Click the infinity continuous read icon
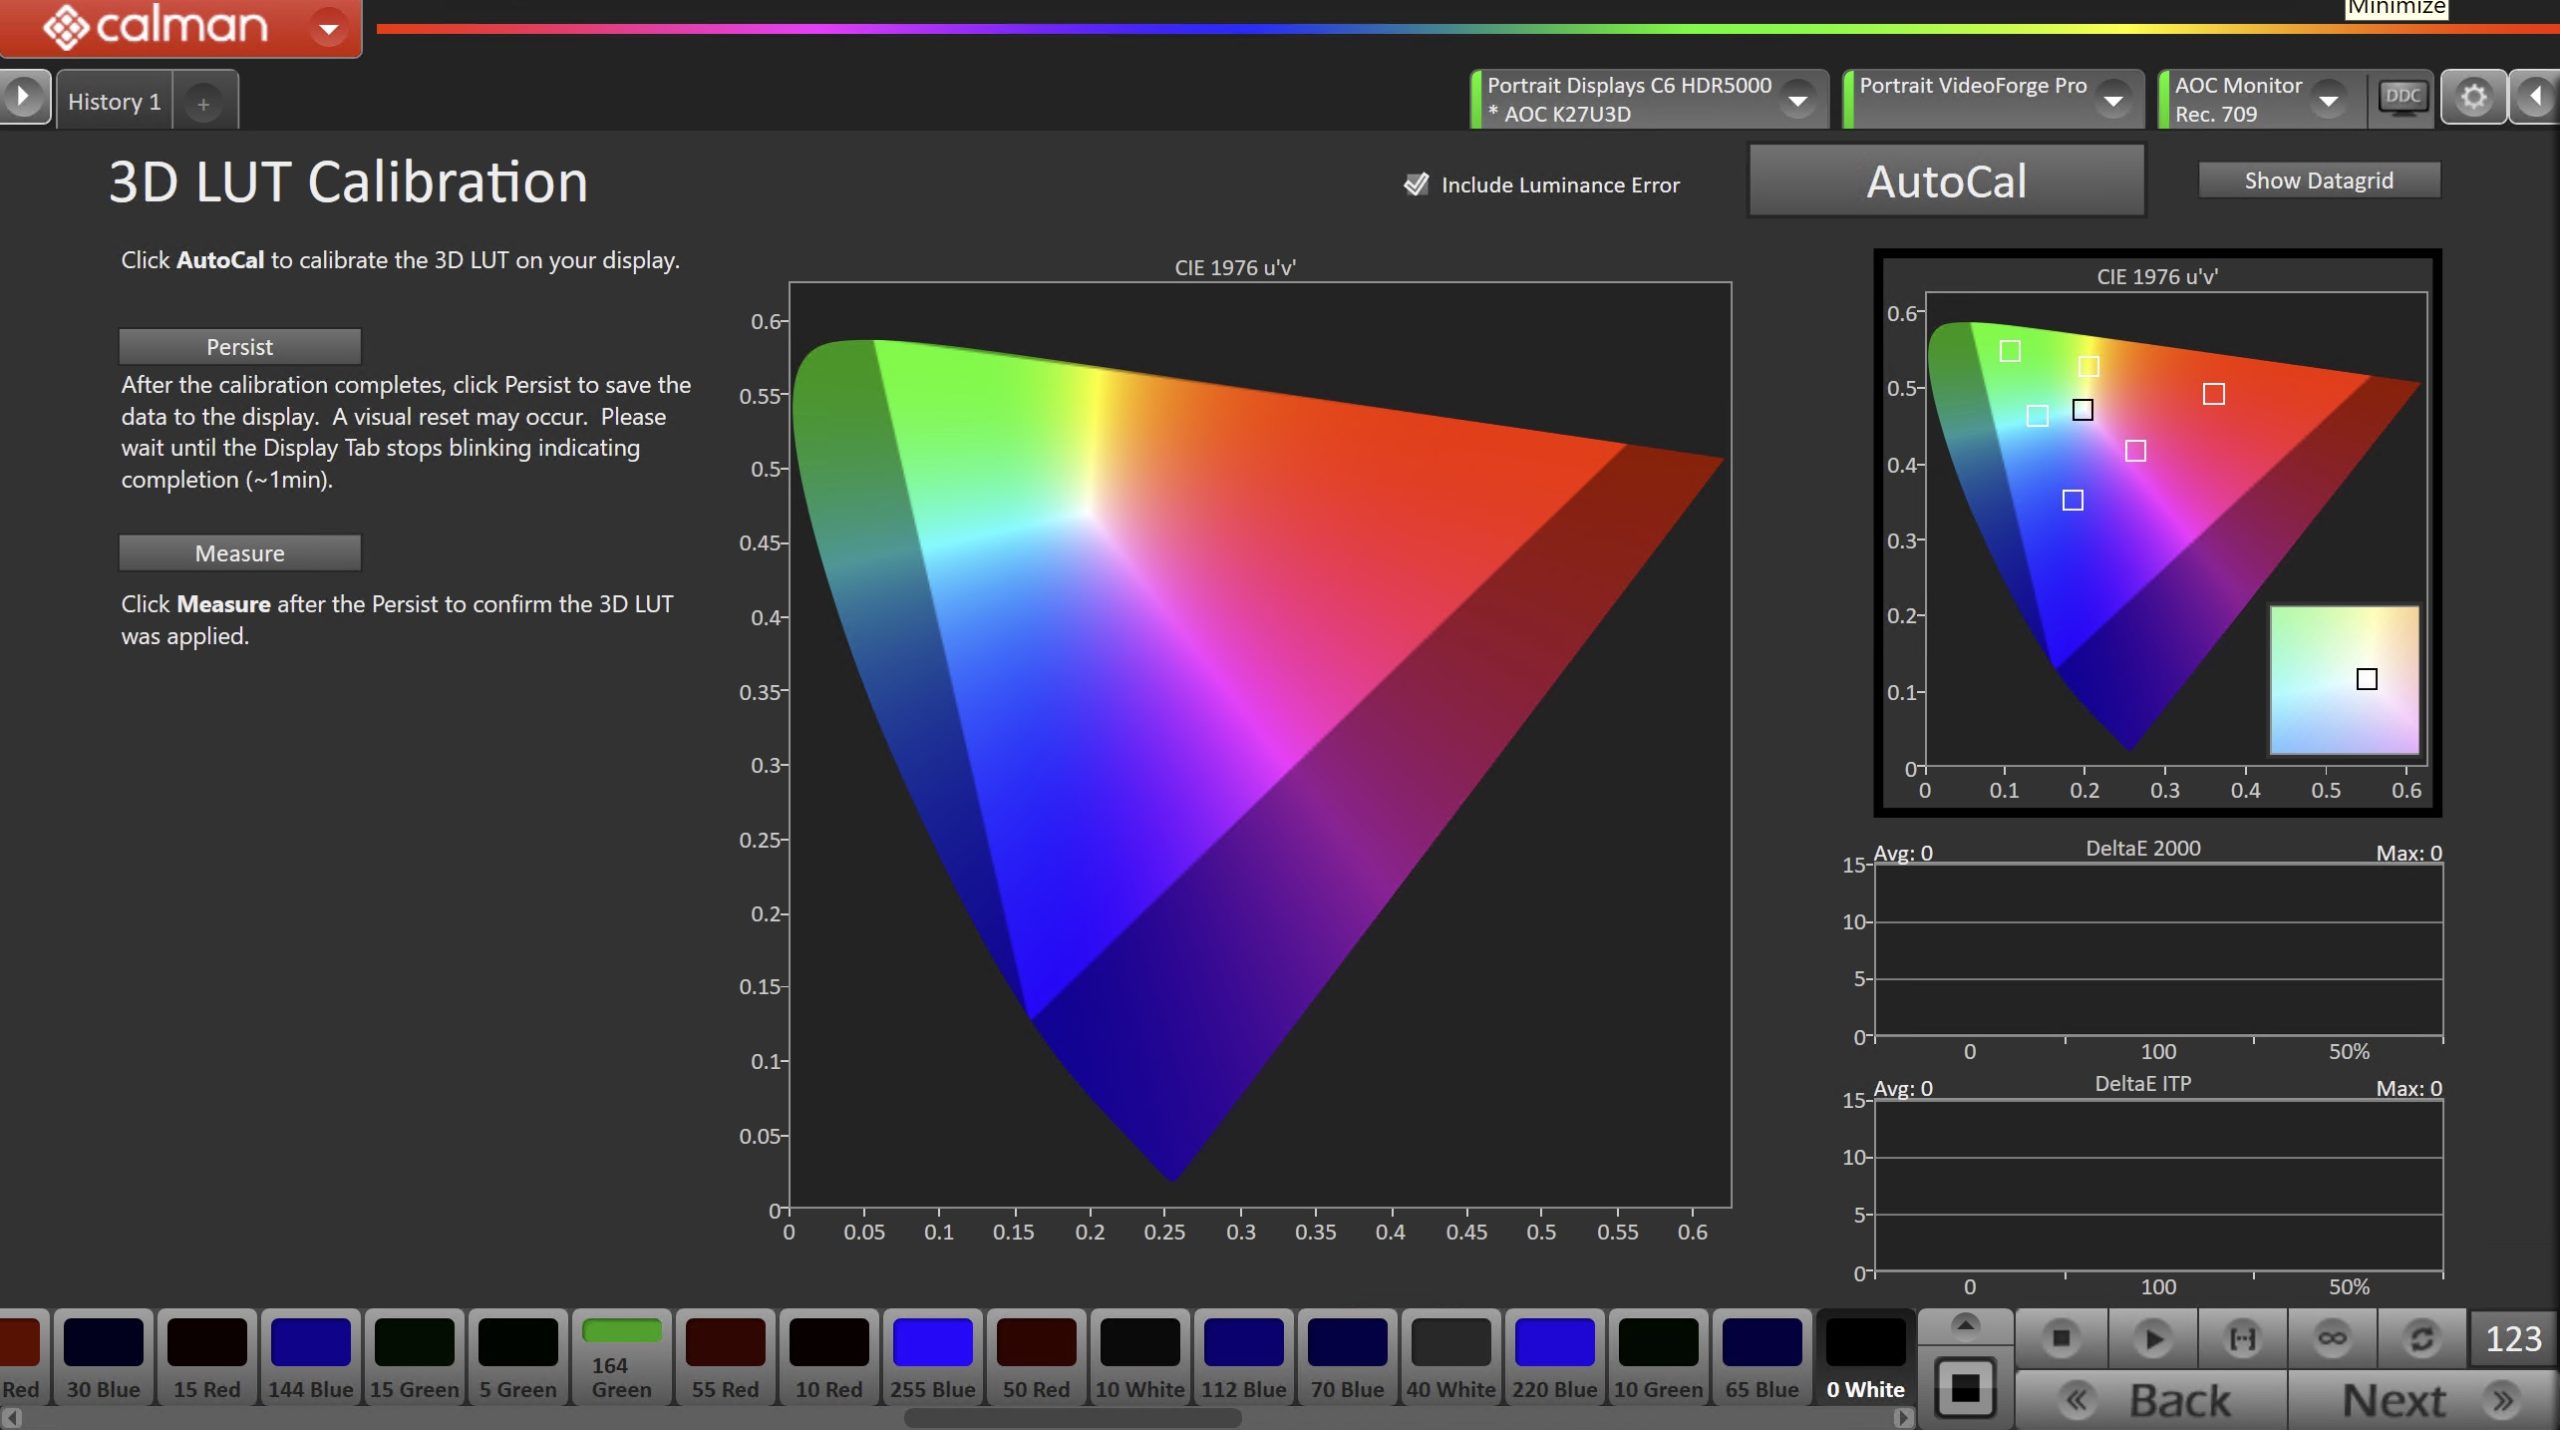The width and height of the screenshot is (2560, 1430). [x=2332, y=1339]
